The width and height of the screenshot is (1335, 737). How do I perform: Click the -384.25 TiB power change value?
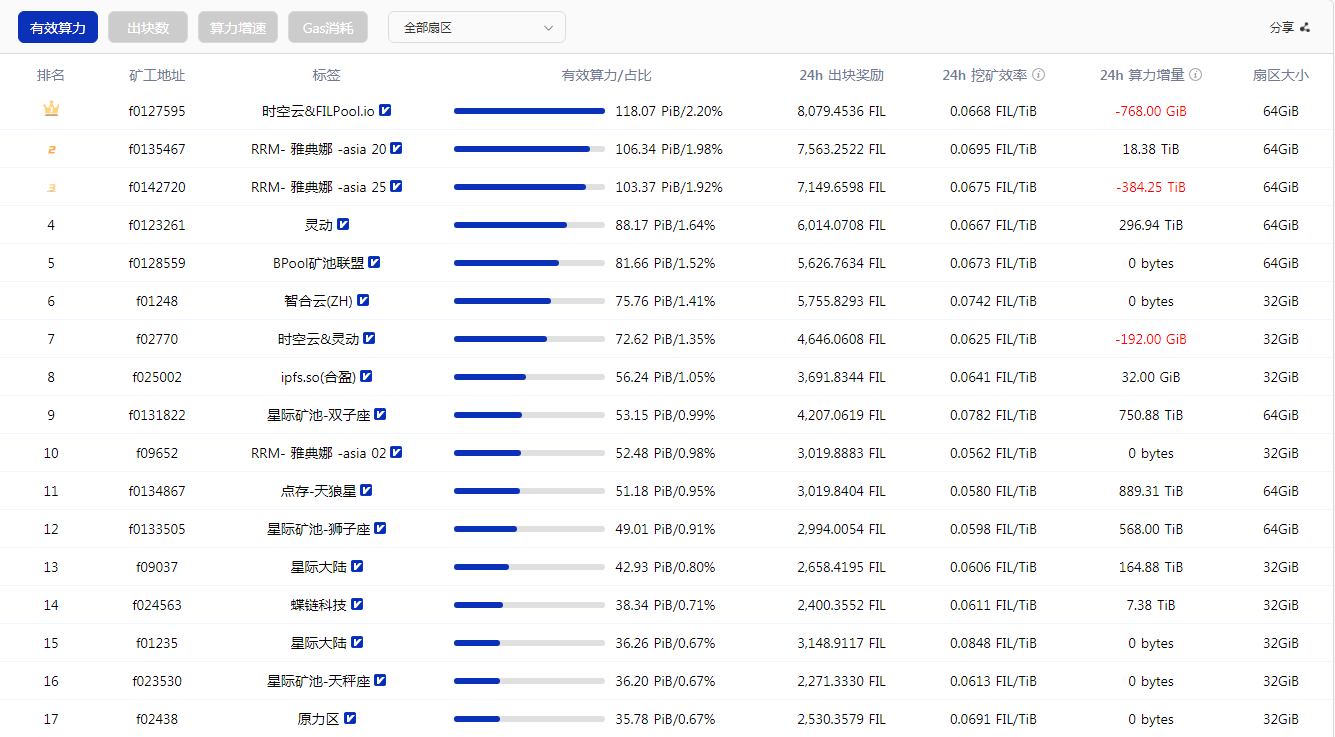pos(1151,187)
